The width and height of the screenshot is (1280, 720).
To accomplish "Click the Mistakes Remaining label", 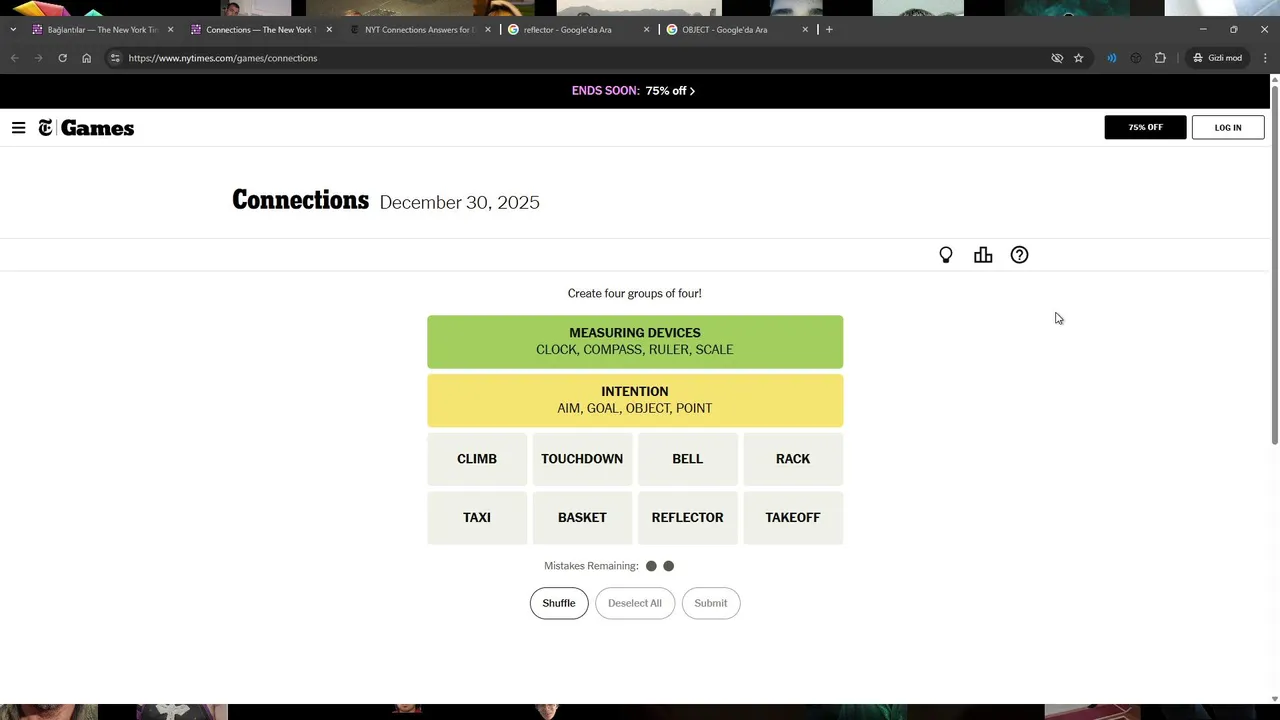I will [x=591, y=566].
